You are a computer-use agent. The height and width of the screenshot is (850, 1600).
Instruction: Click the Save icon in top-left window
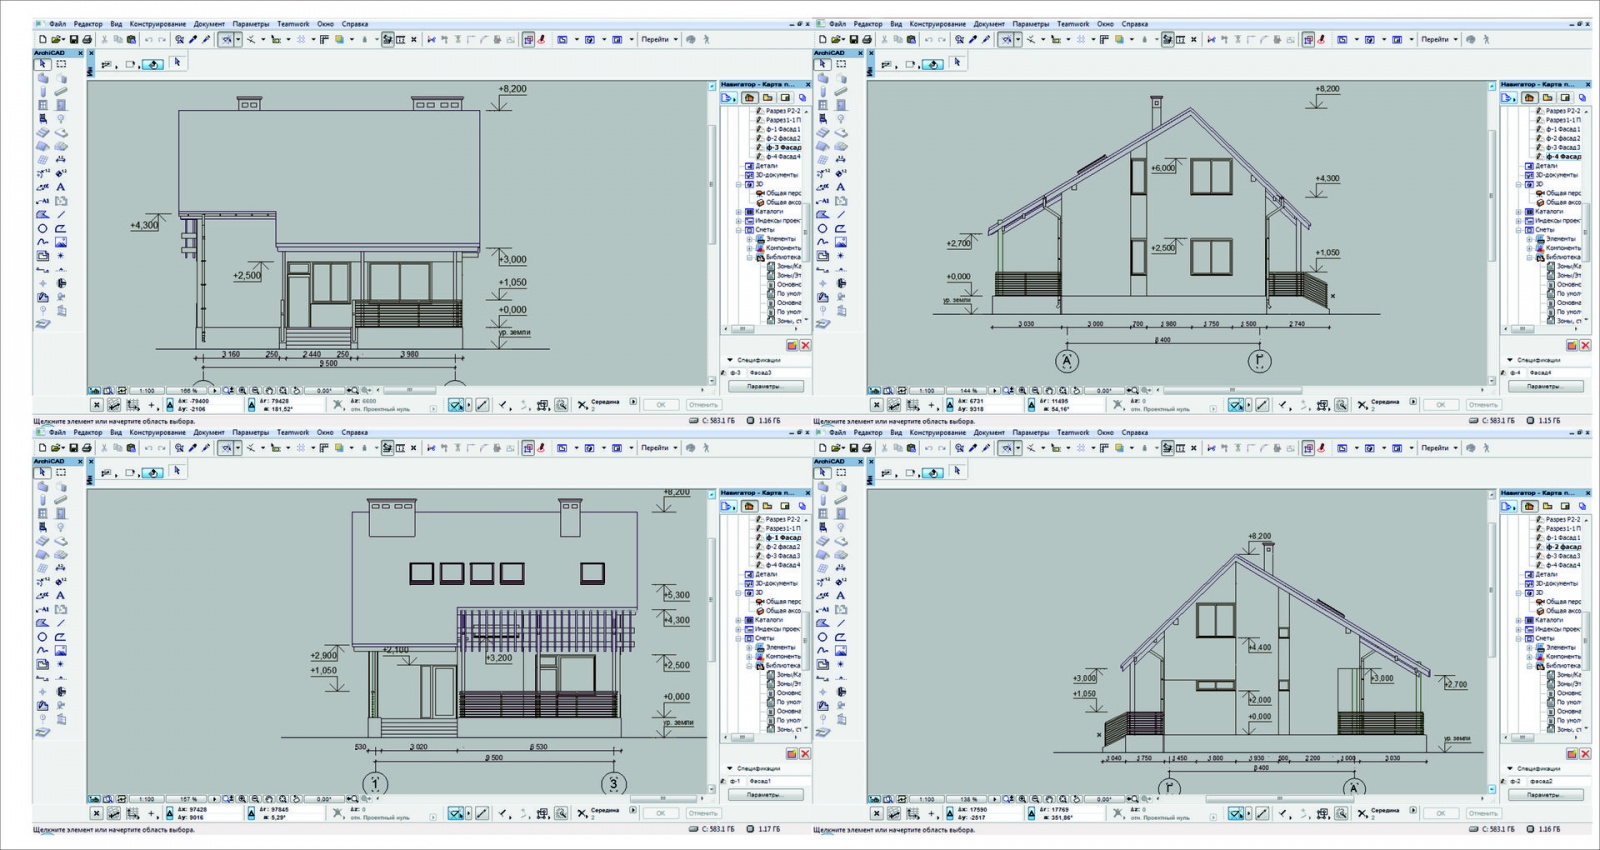pos(74,40)
